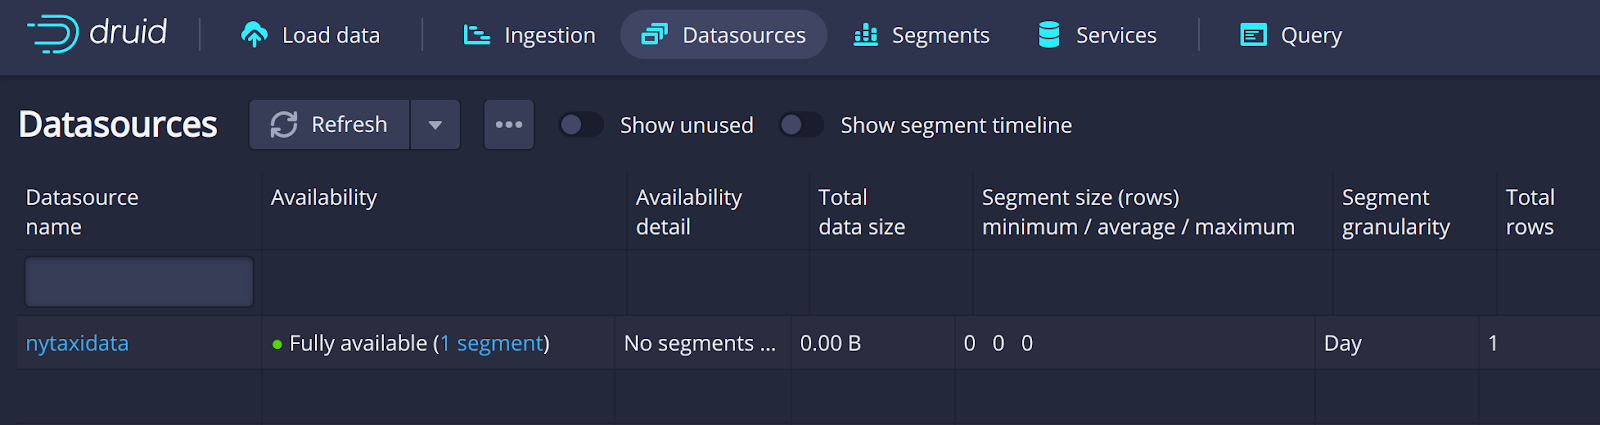Screen dimensions: 1600x425
Task: Click the Datasources stacked windows icon
Action: click(654, 35)
